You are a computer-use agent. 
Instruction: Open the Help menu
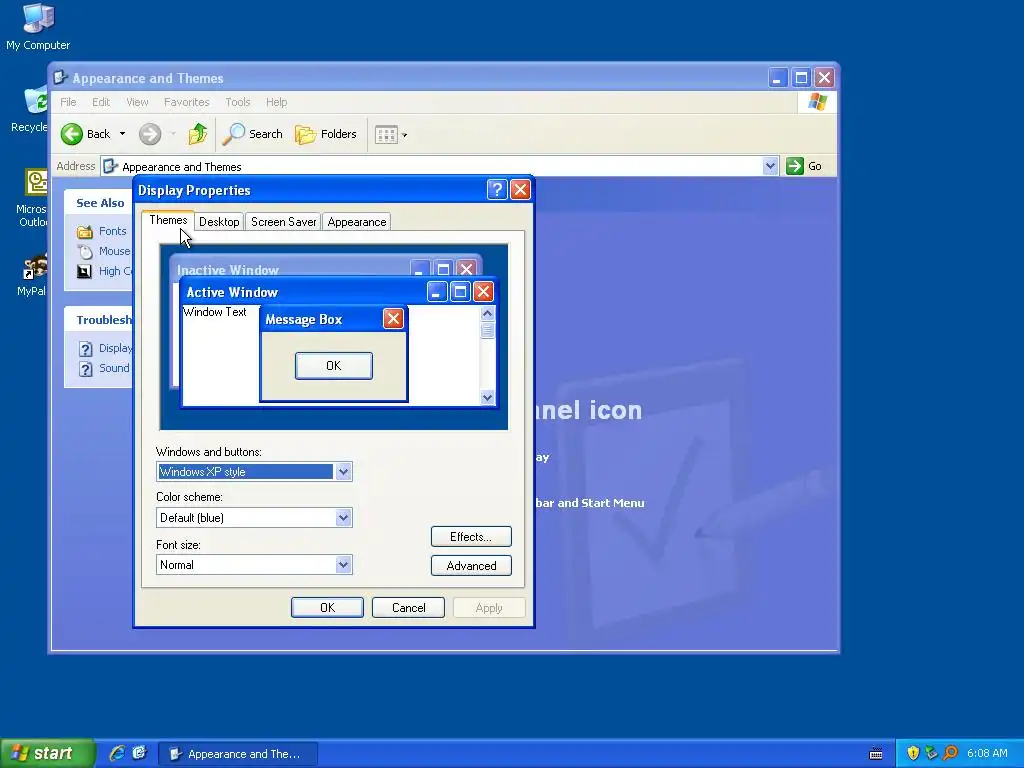[x=276, y=102]
